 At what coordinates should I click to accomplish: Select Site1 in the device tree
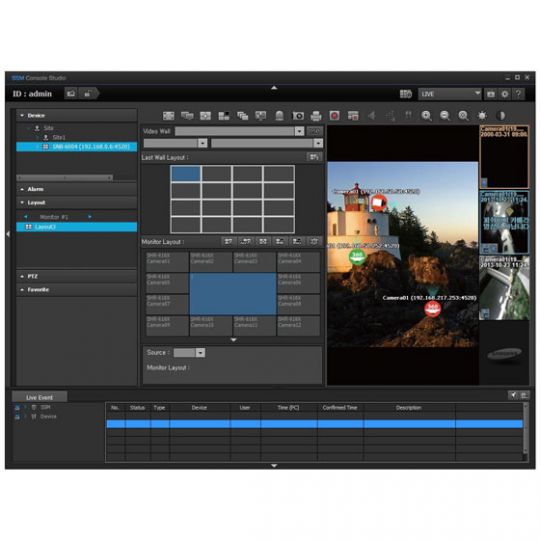[59, 137]
